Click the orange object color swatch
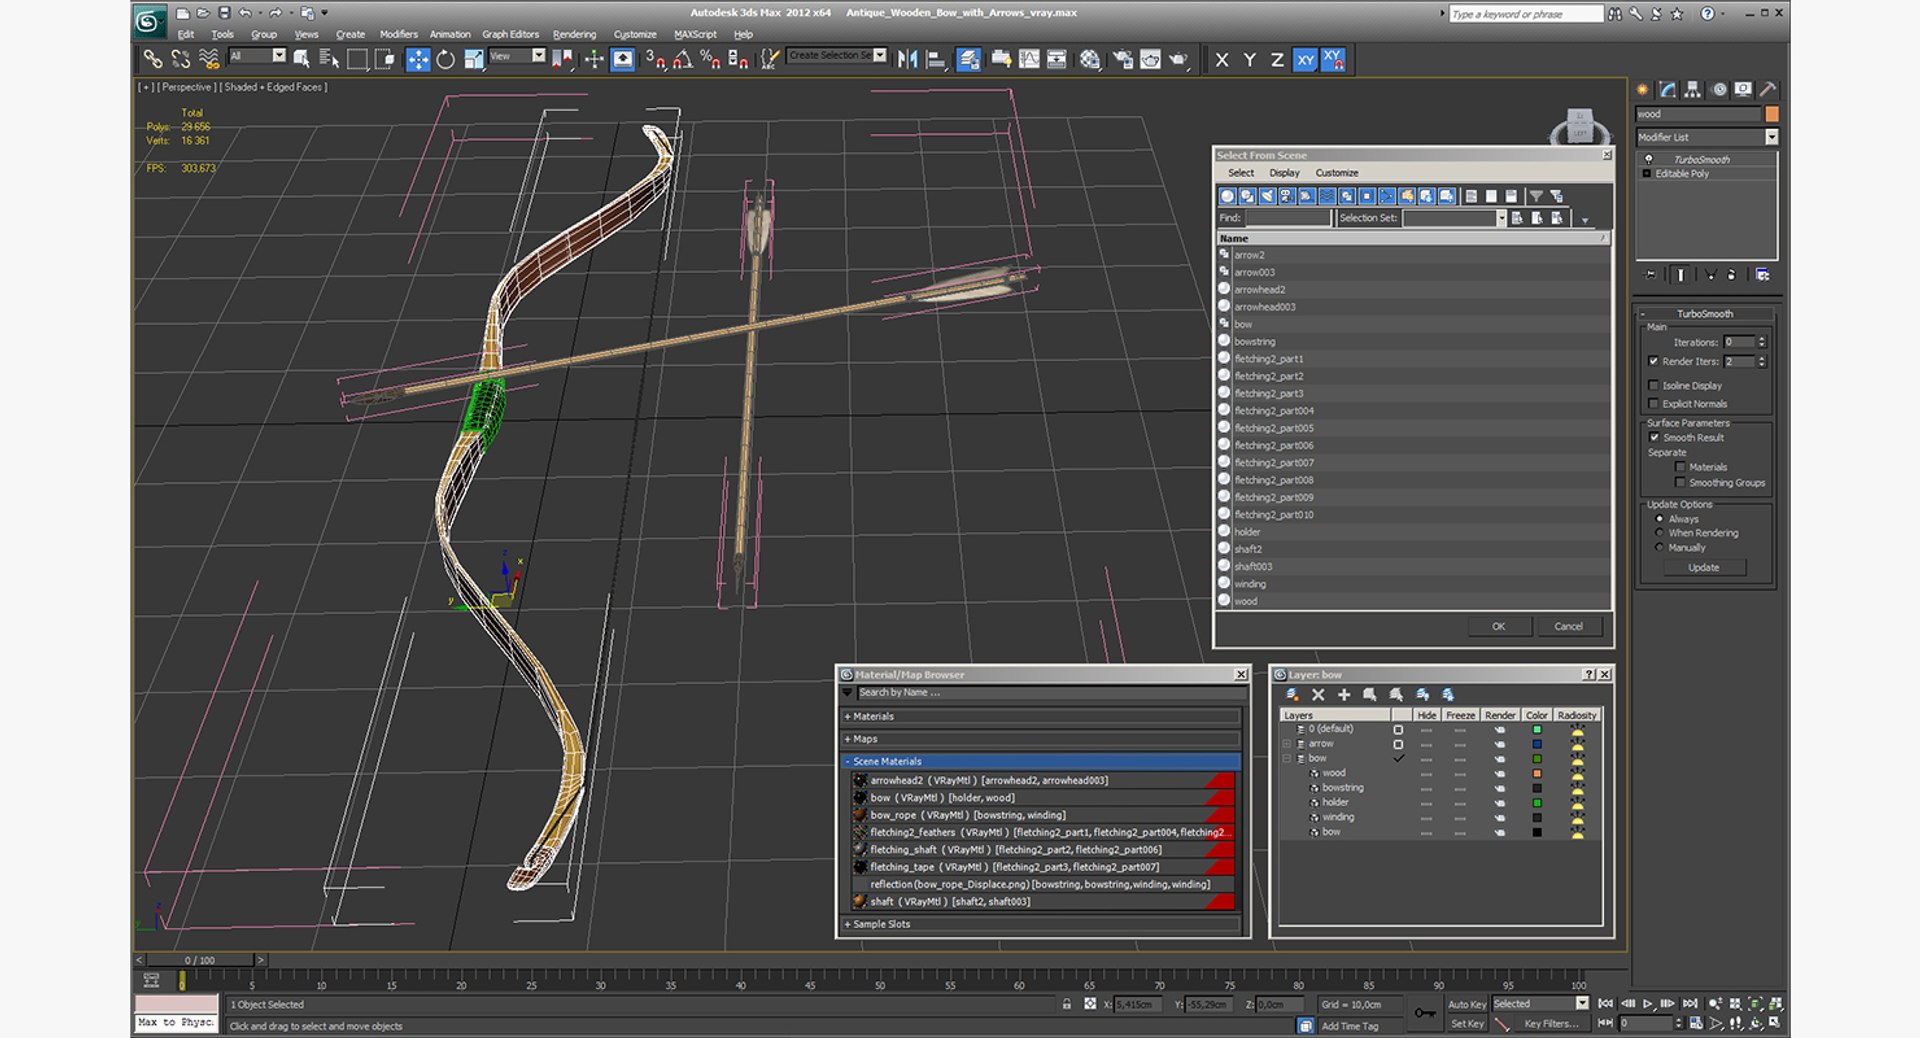The width and height of the screenshot is (1920, 1038). click(1772, 114)
